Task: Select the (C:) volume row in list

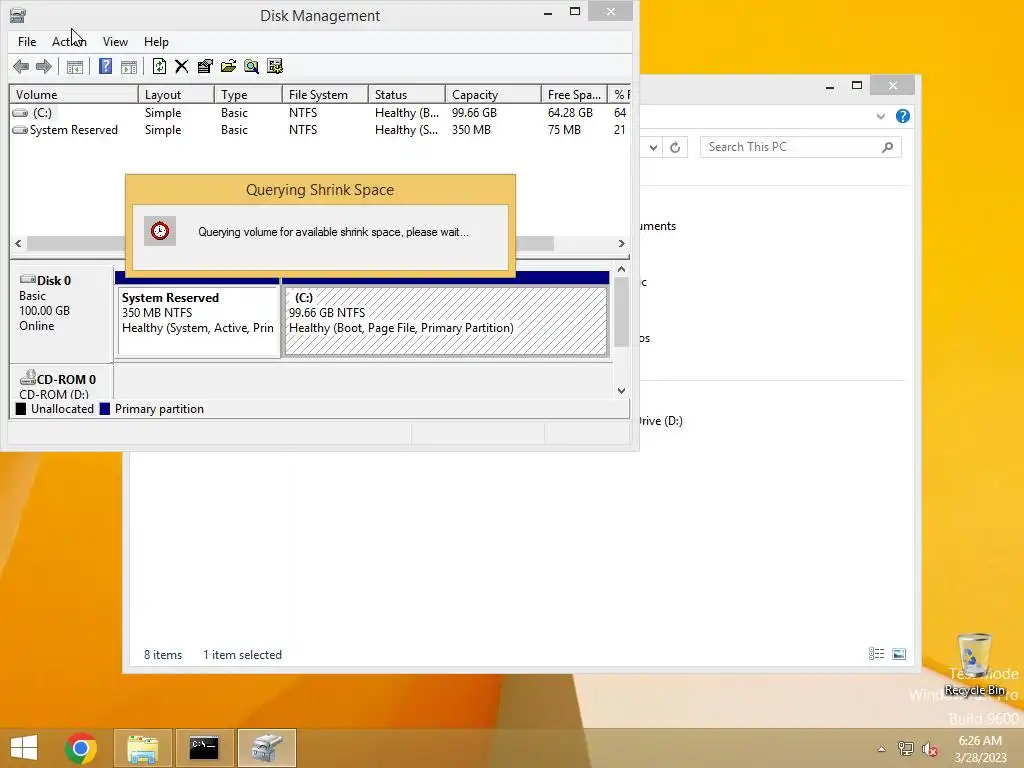Action: coord(320,113)
